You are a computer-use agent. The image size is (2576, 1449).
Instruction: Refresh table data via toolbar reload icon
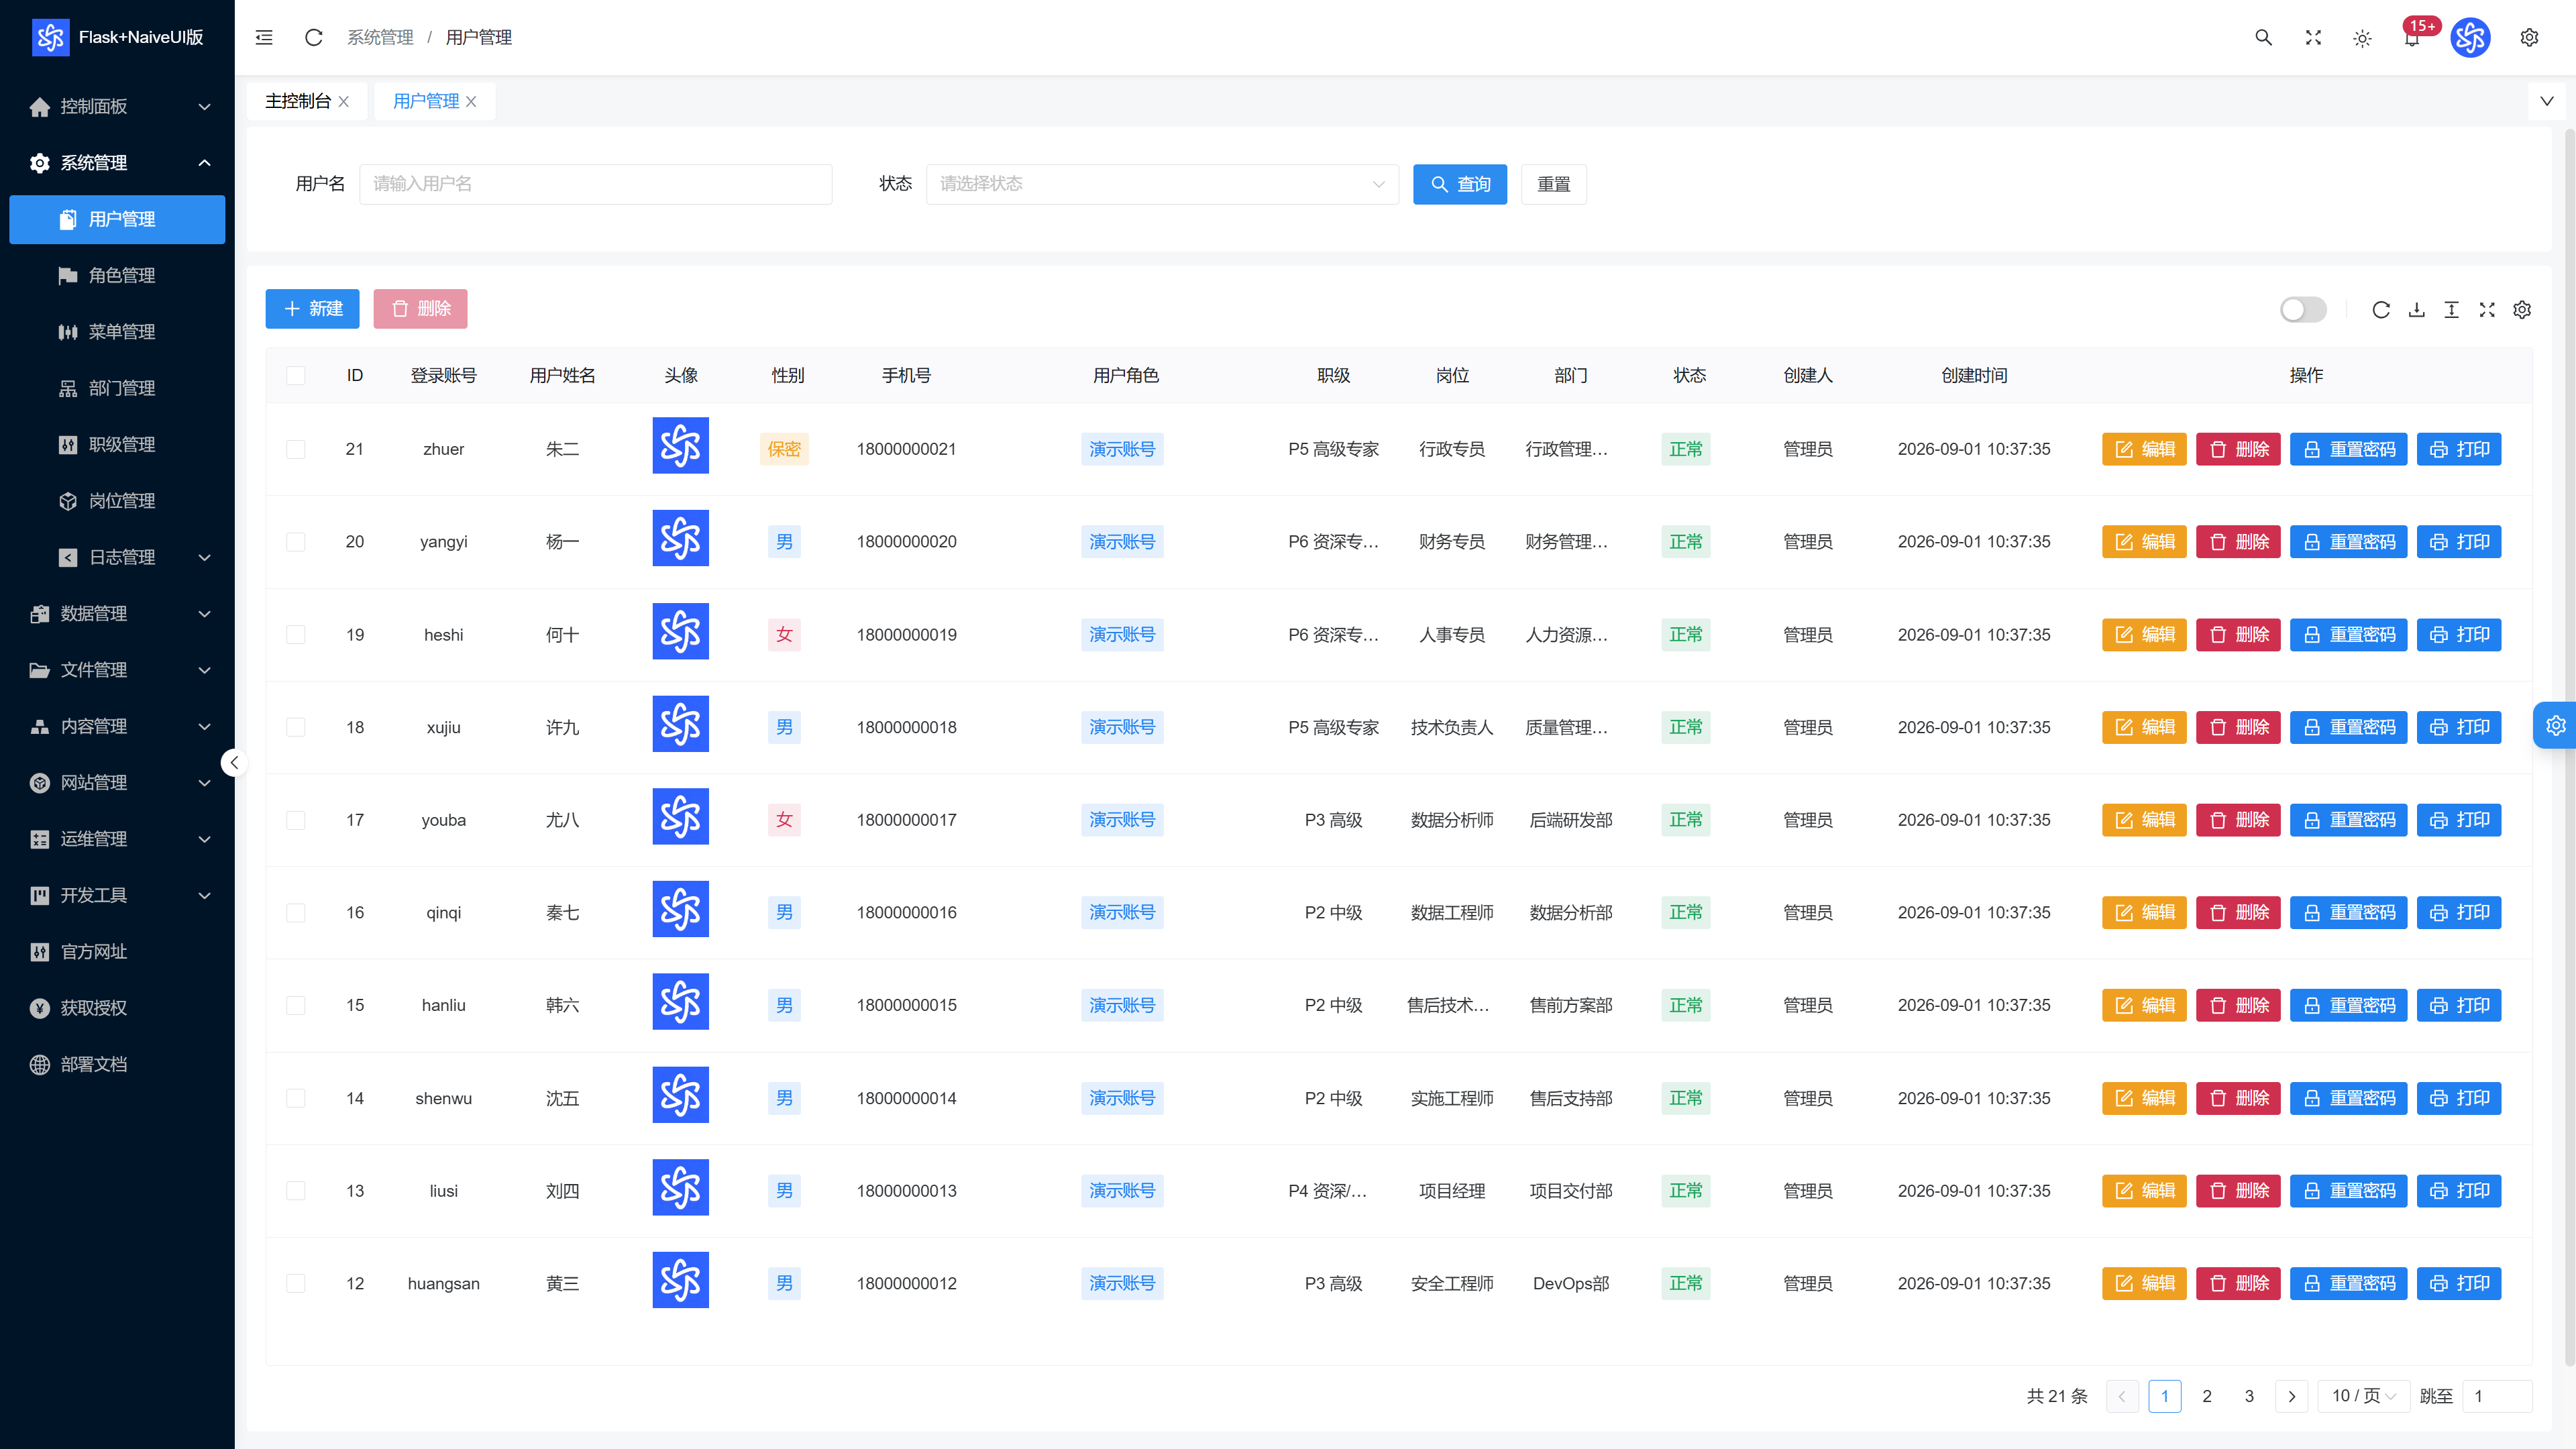pyautogui.click(x=2381, y=310)
